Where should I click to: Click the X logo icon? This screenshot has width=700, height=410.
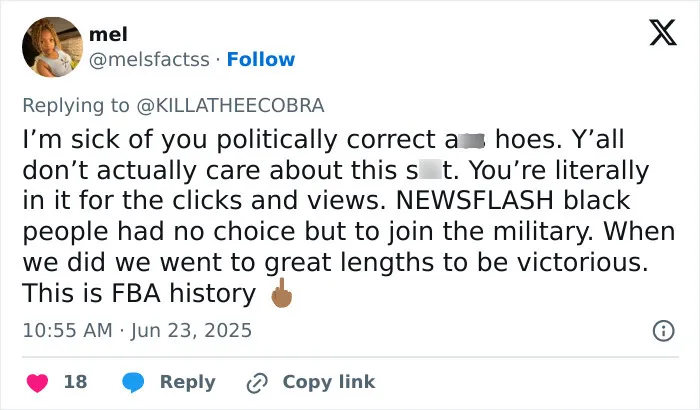point(663,32)
